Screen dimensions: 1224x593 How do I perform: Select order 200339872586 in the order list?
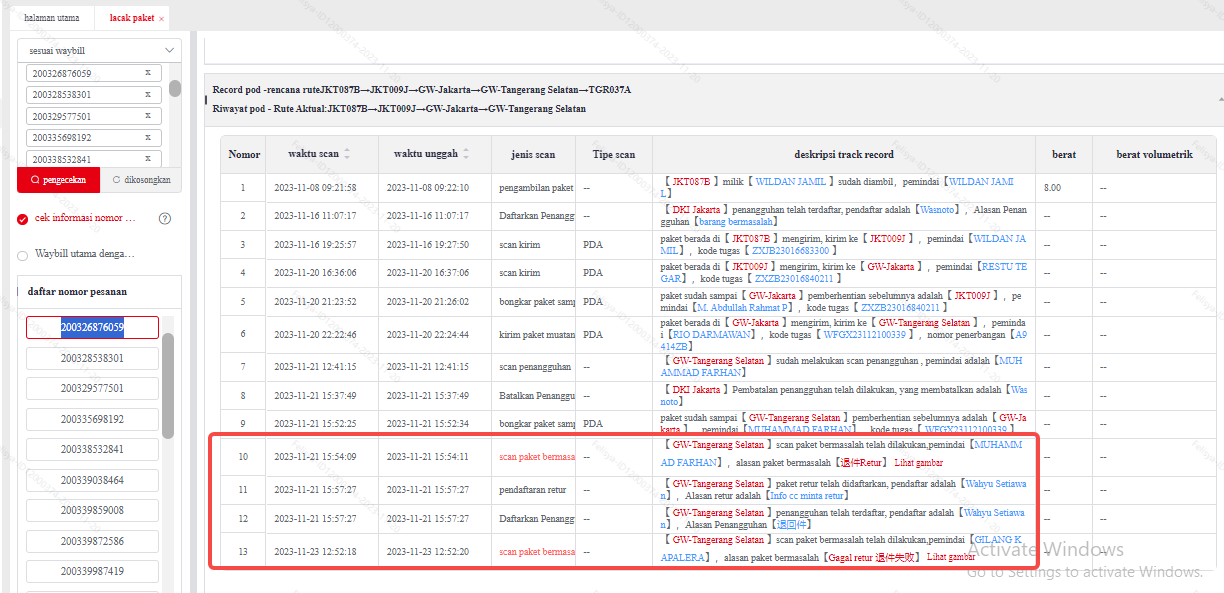point(92,541)
